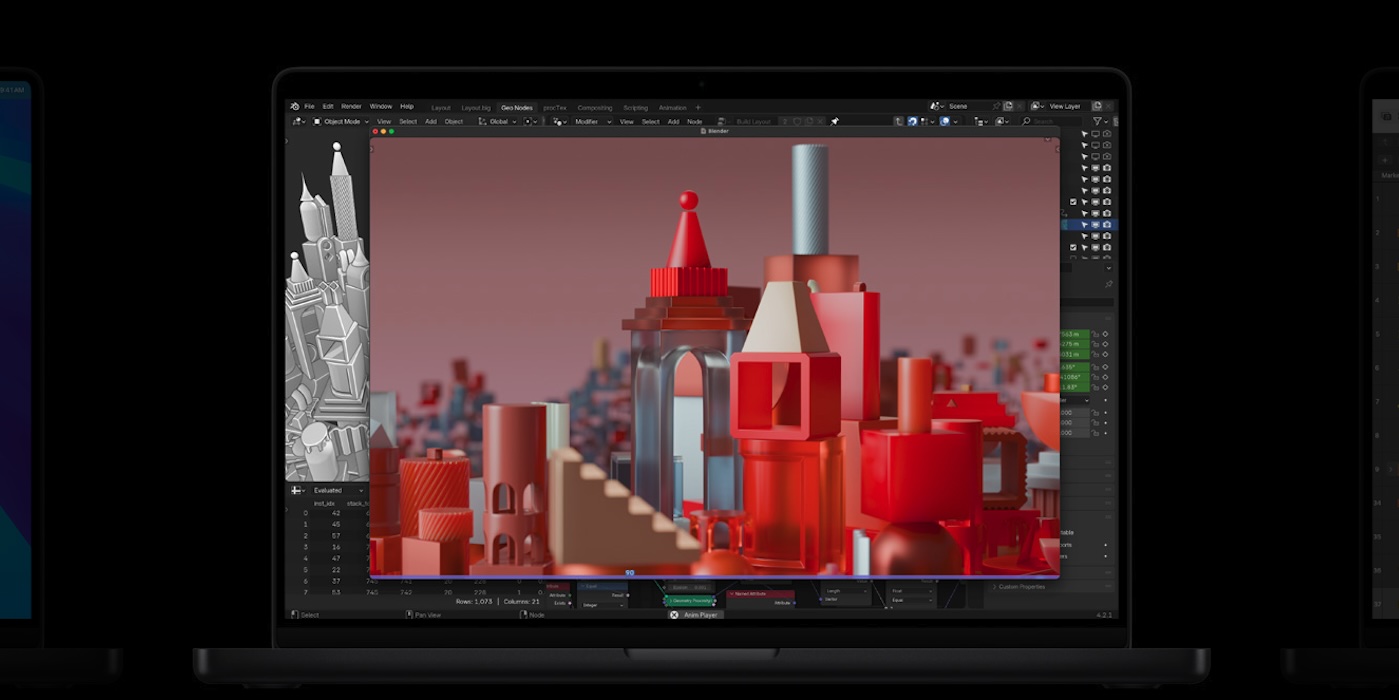1399x700 pixels.
Task: Toggle the lock icon beside a green location field
Action: point(1096,335)
